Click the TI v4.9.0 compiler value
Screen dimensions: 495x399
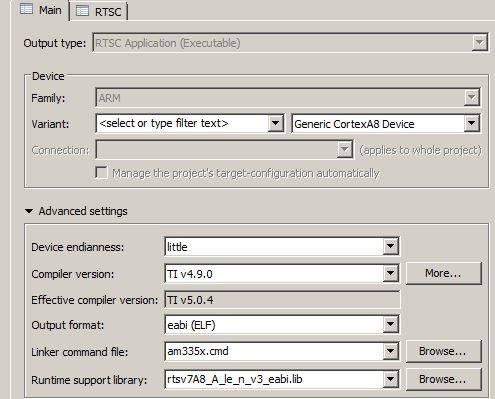click(190, 274)
